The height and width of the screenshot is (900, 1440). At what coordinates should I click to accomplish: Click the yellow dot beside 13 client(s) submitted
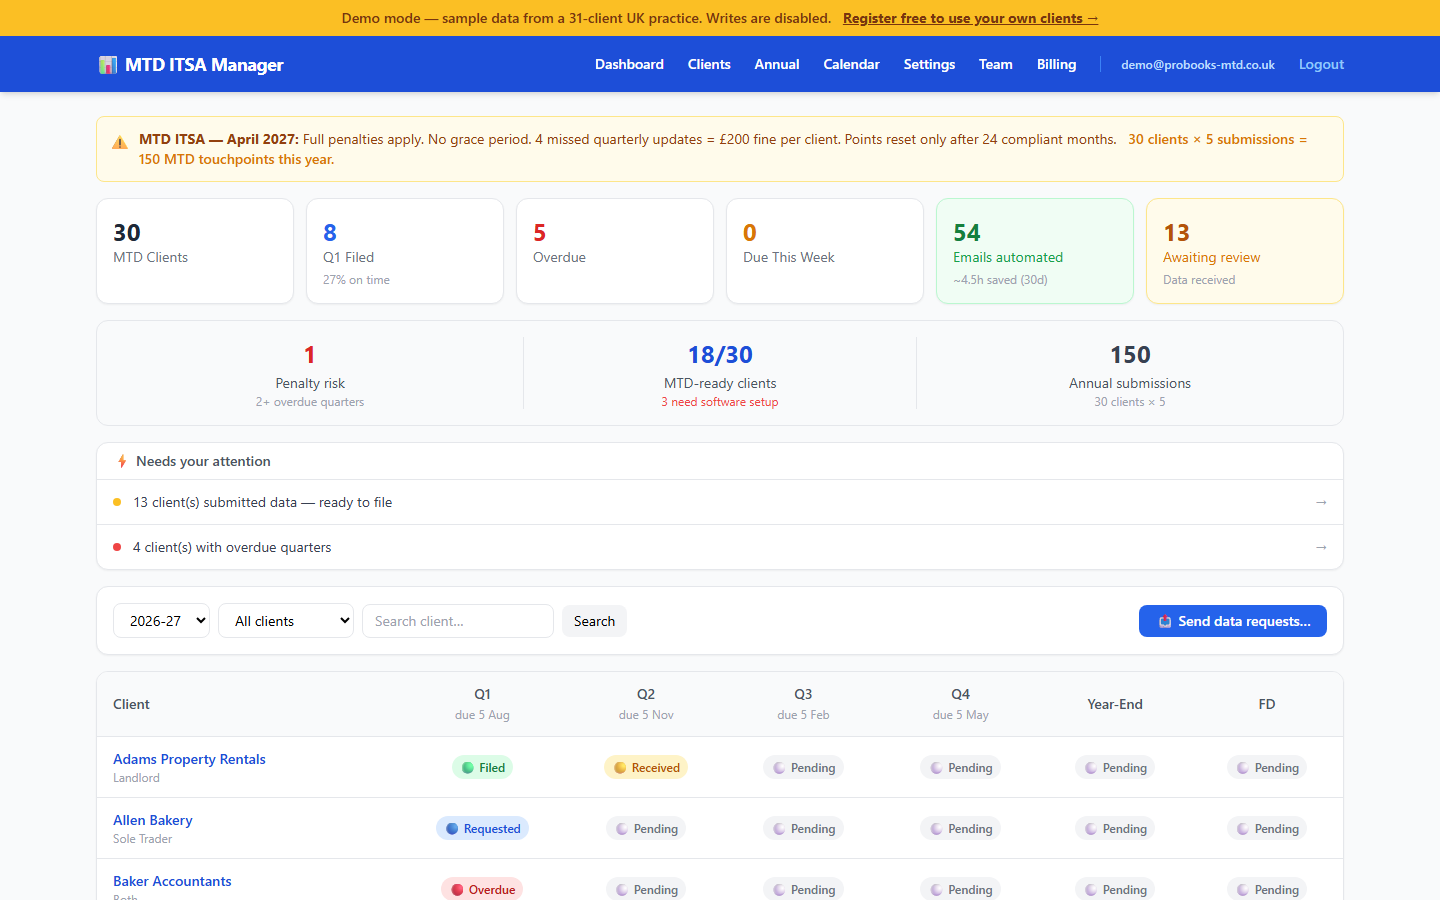tap(117, 502)
